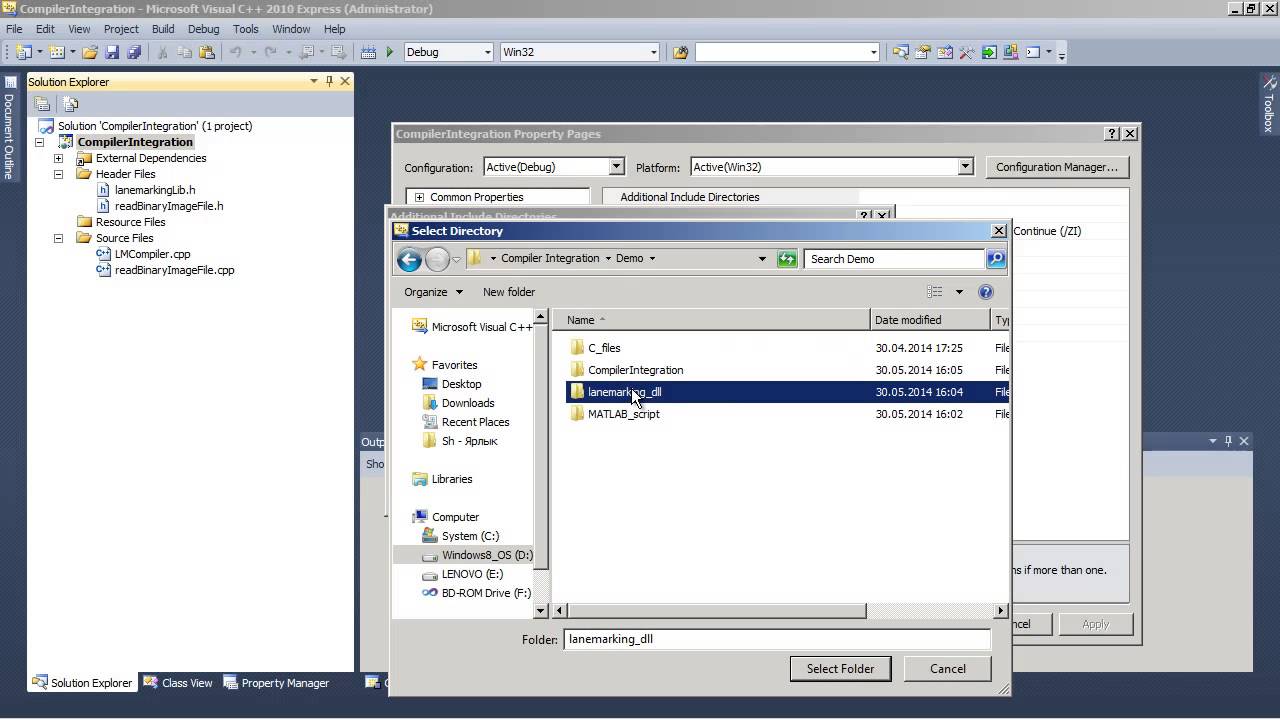Click the Document Outline side tab

coord(8,130)
